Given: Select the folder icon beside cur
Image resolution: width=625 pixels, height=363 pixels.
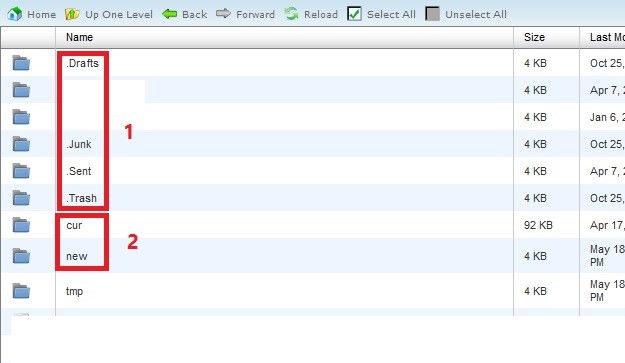Looking at the screenshot, I should point(21,225).
